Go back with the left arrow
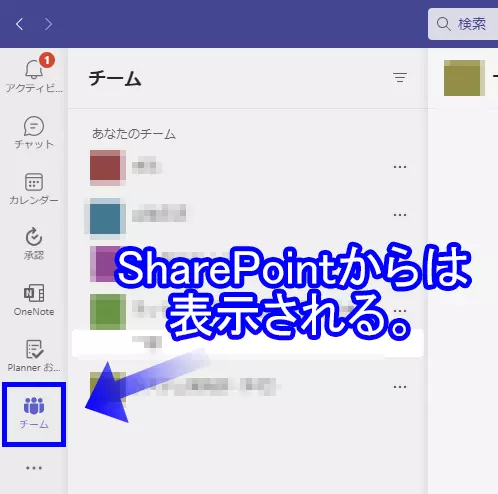Image resolution: width=498 pixels, height=494 pixels. tap(20, 24)
